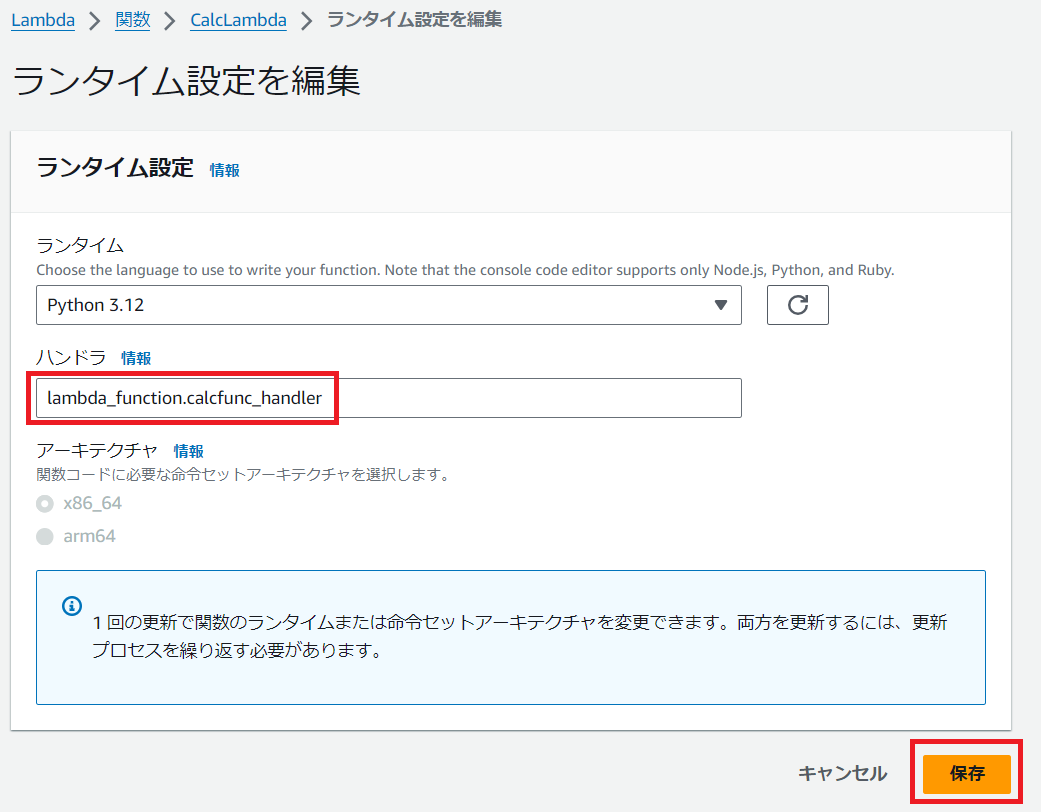Click the キャンセル button
1041x812 pixels.
point(842,773)
